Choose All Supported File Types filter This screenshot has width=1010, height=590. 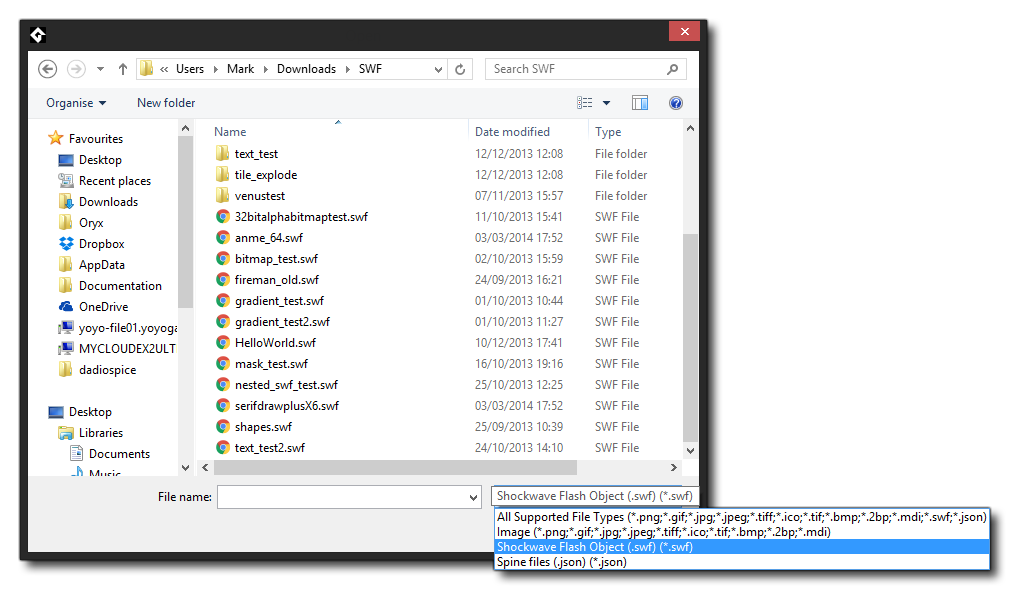741,517
